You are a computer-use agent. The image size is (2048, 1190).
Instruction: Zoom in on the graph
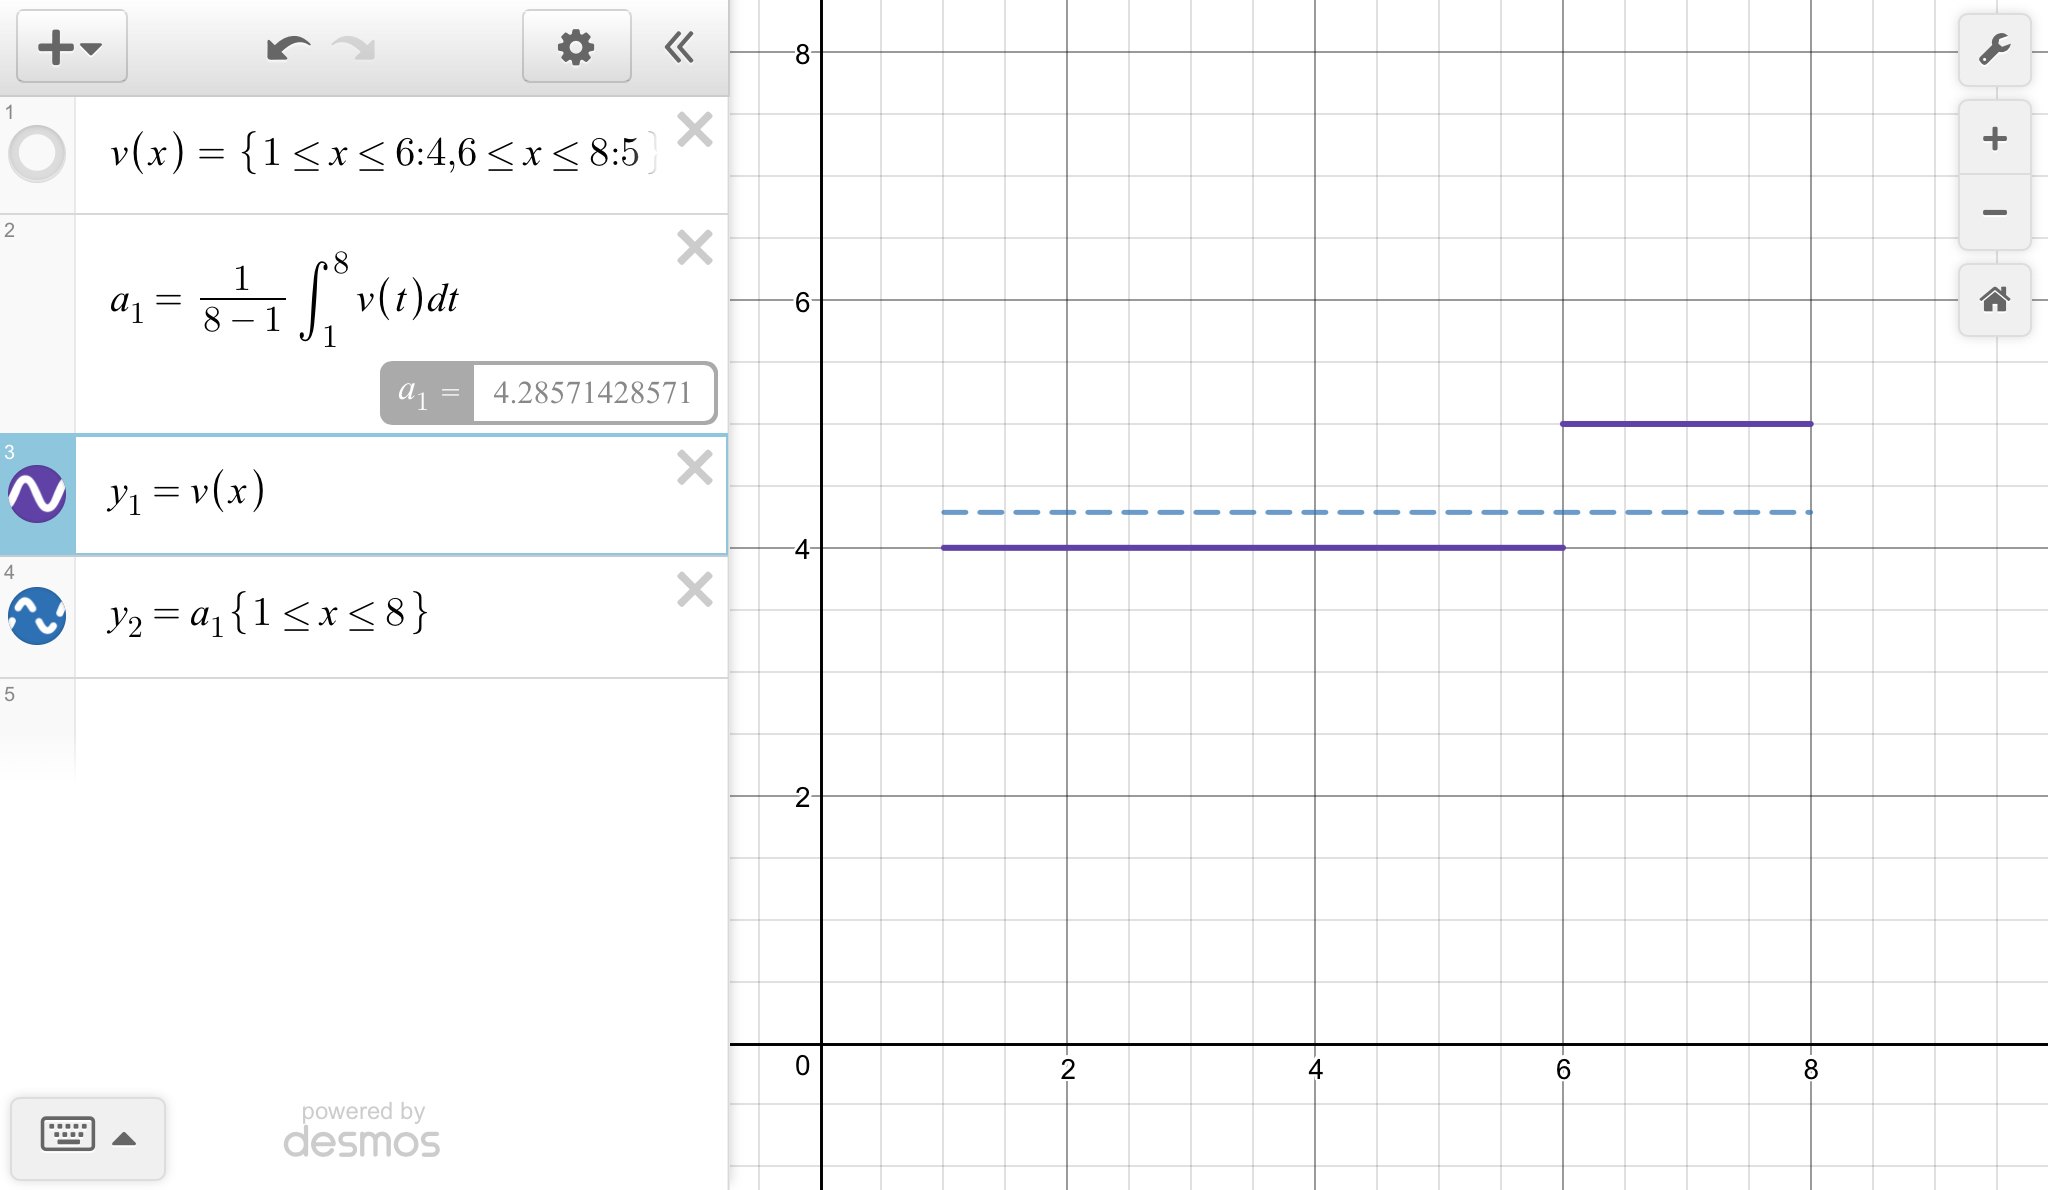[x=1994, y=138]
